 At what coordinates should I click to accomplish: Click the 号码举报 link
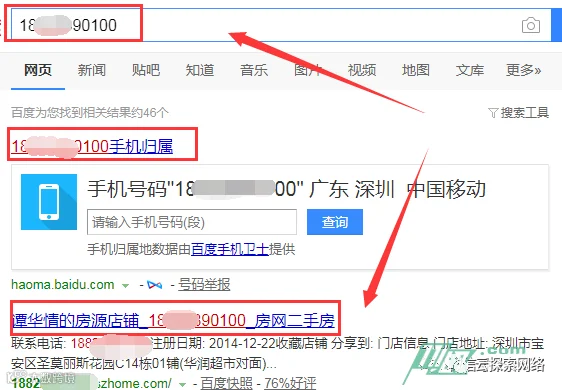pyautogui.click(x=204, y=285)
